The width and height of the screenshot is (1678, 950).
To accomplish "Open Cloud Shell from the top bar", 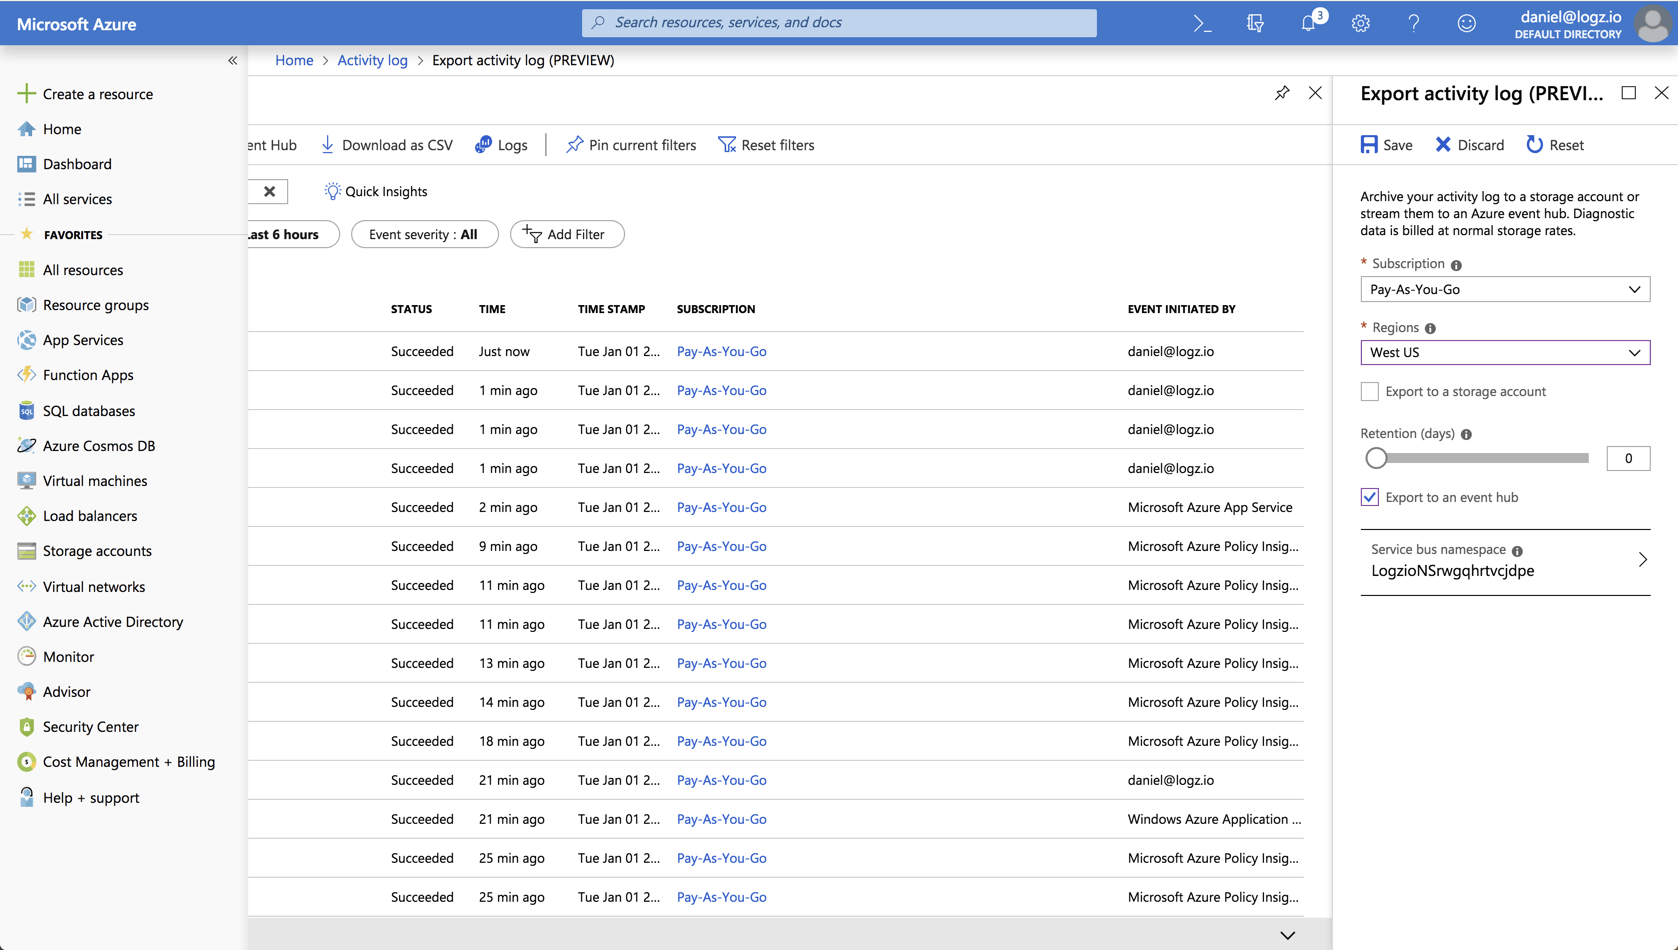I will [x=1201, y=23].
